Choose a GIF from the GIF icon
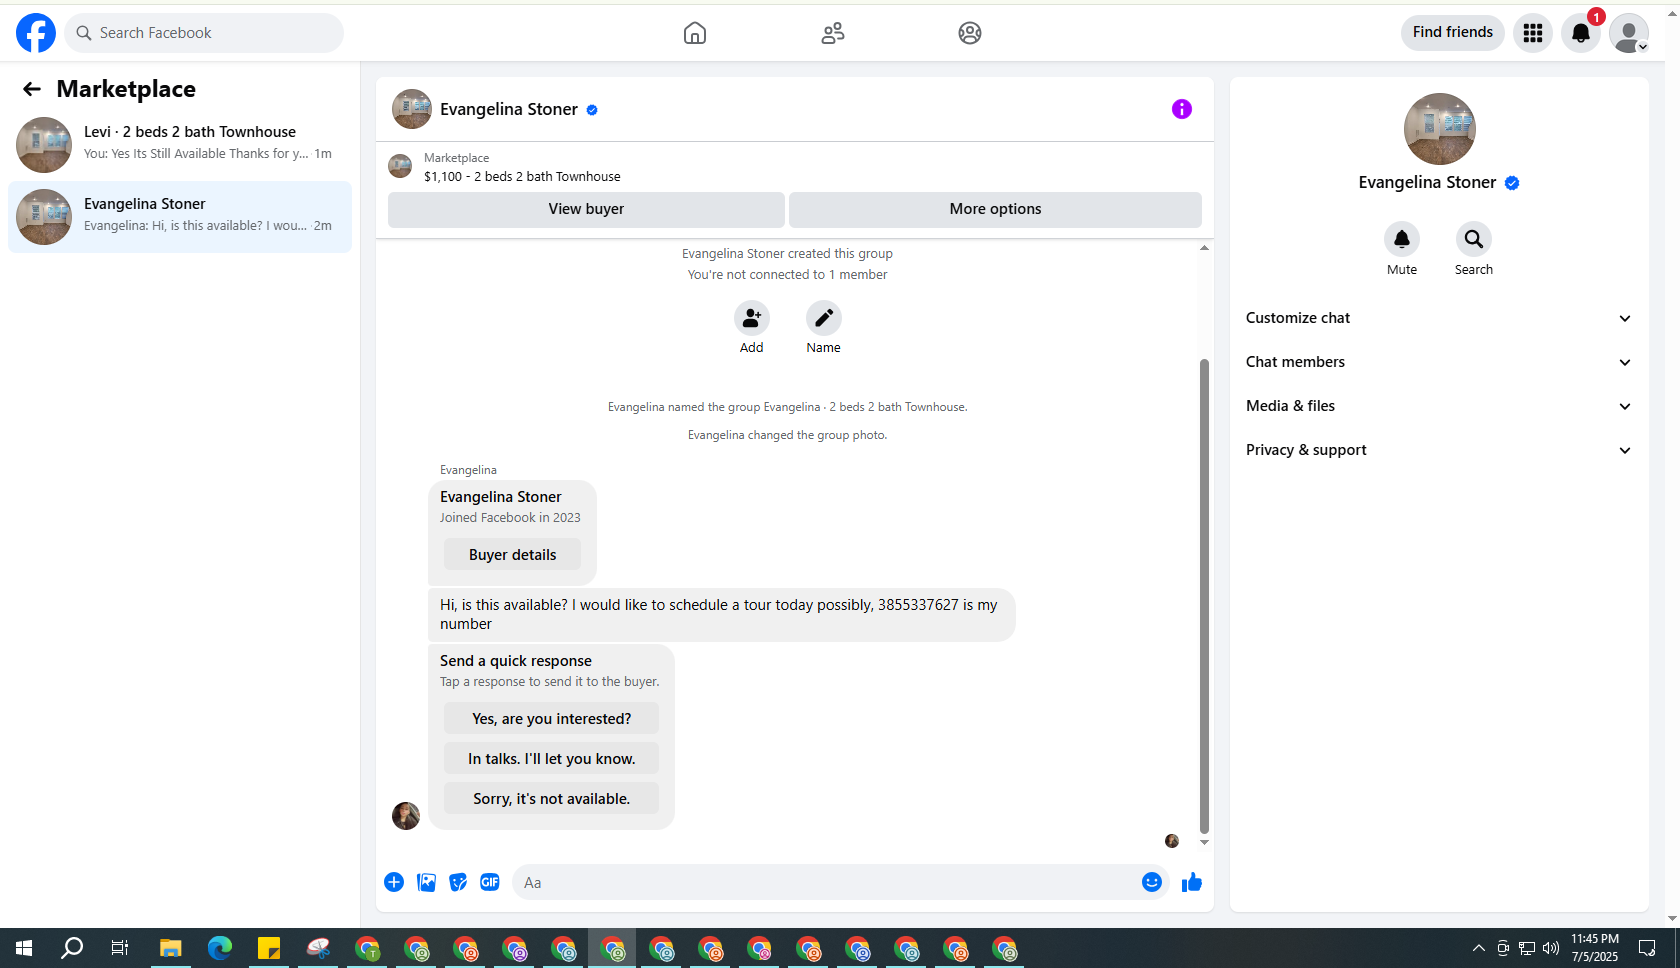 tap(490, 882)
